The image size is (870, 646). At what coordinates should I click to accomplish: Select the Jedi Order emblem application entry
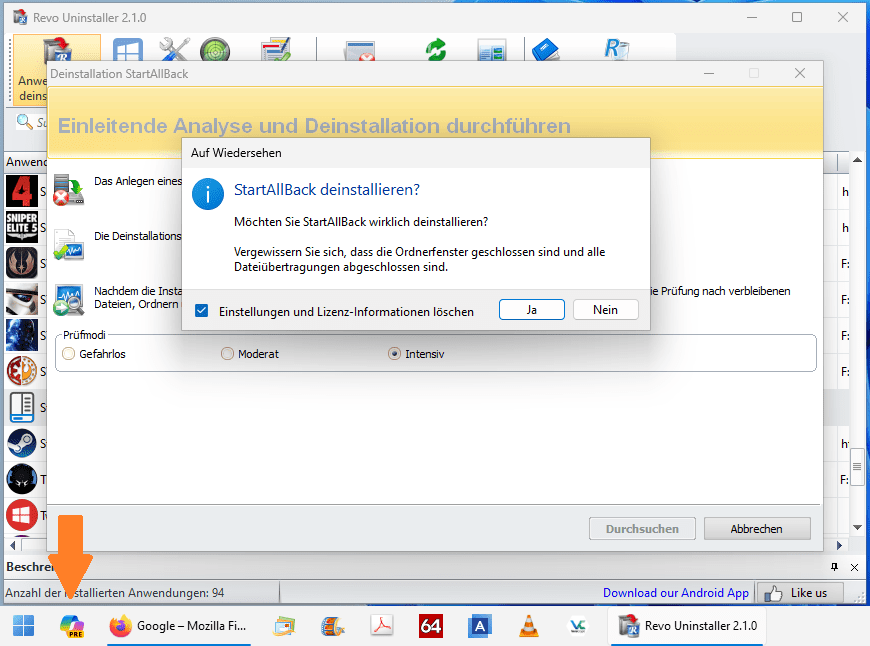click(x=22, y=263)
